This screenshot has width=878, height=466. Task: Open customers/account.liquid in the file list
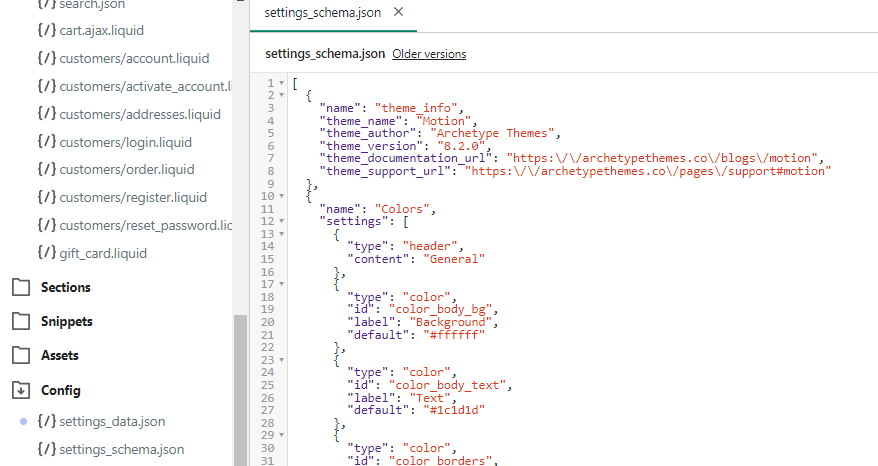click(134, 58)
